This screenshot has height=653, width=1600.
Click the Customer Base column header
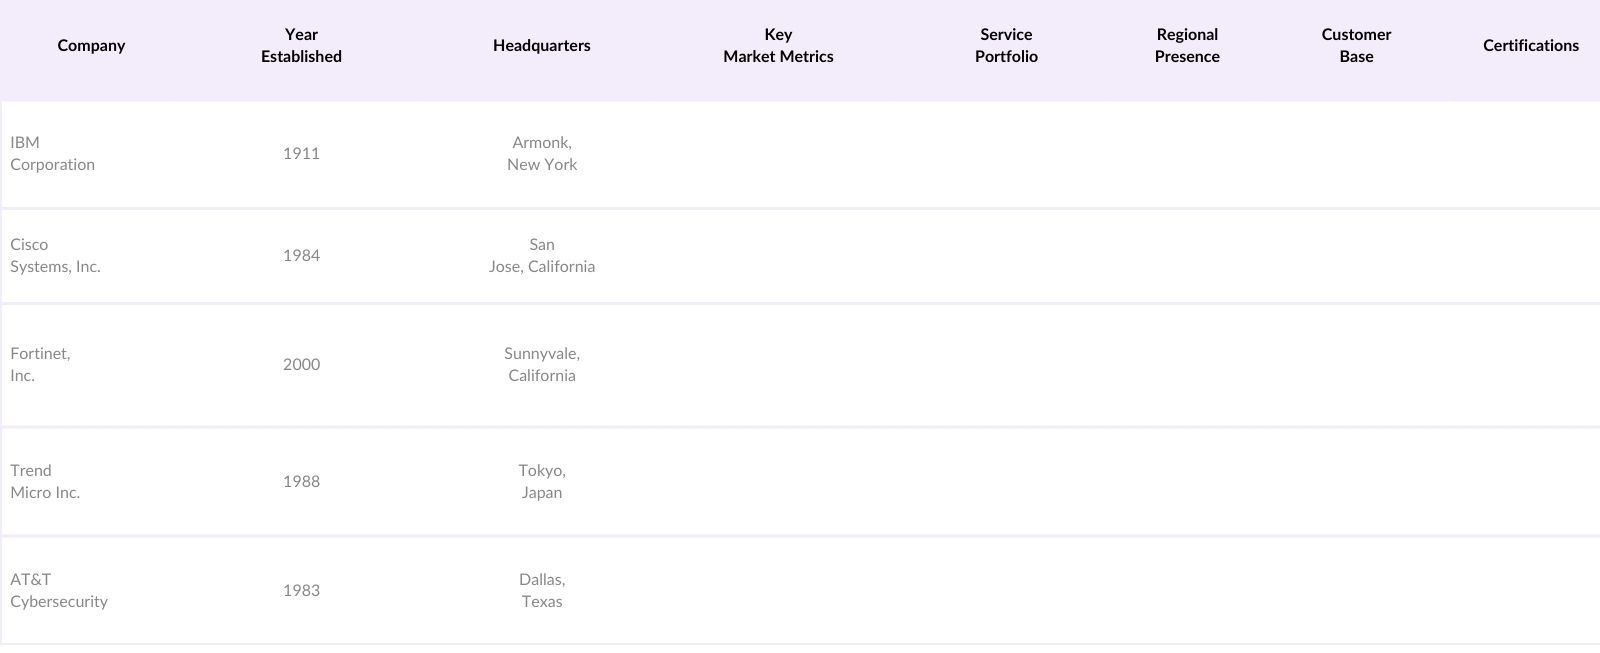[x=1356, y=46]
